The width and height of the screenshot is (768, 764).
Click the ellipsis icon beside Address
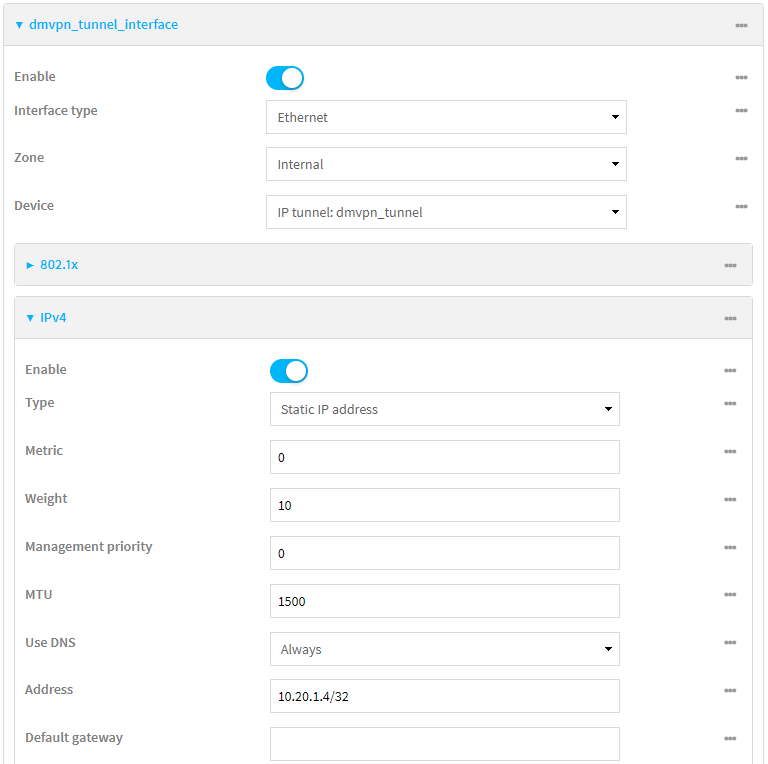coord(730,690)
